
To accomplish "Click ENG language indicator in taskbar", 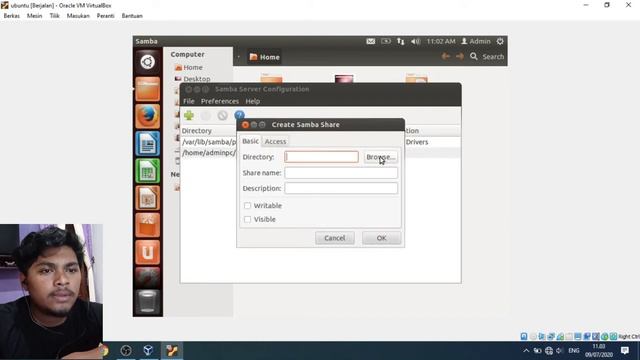I will tap(573, 351).
